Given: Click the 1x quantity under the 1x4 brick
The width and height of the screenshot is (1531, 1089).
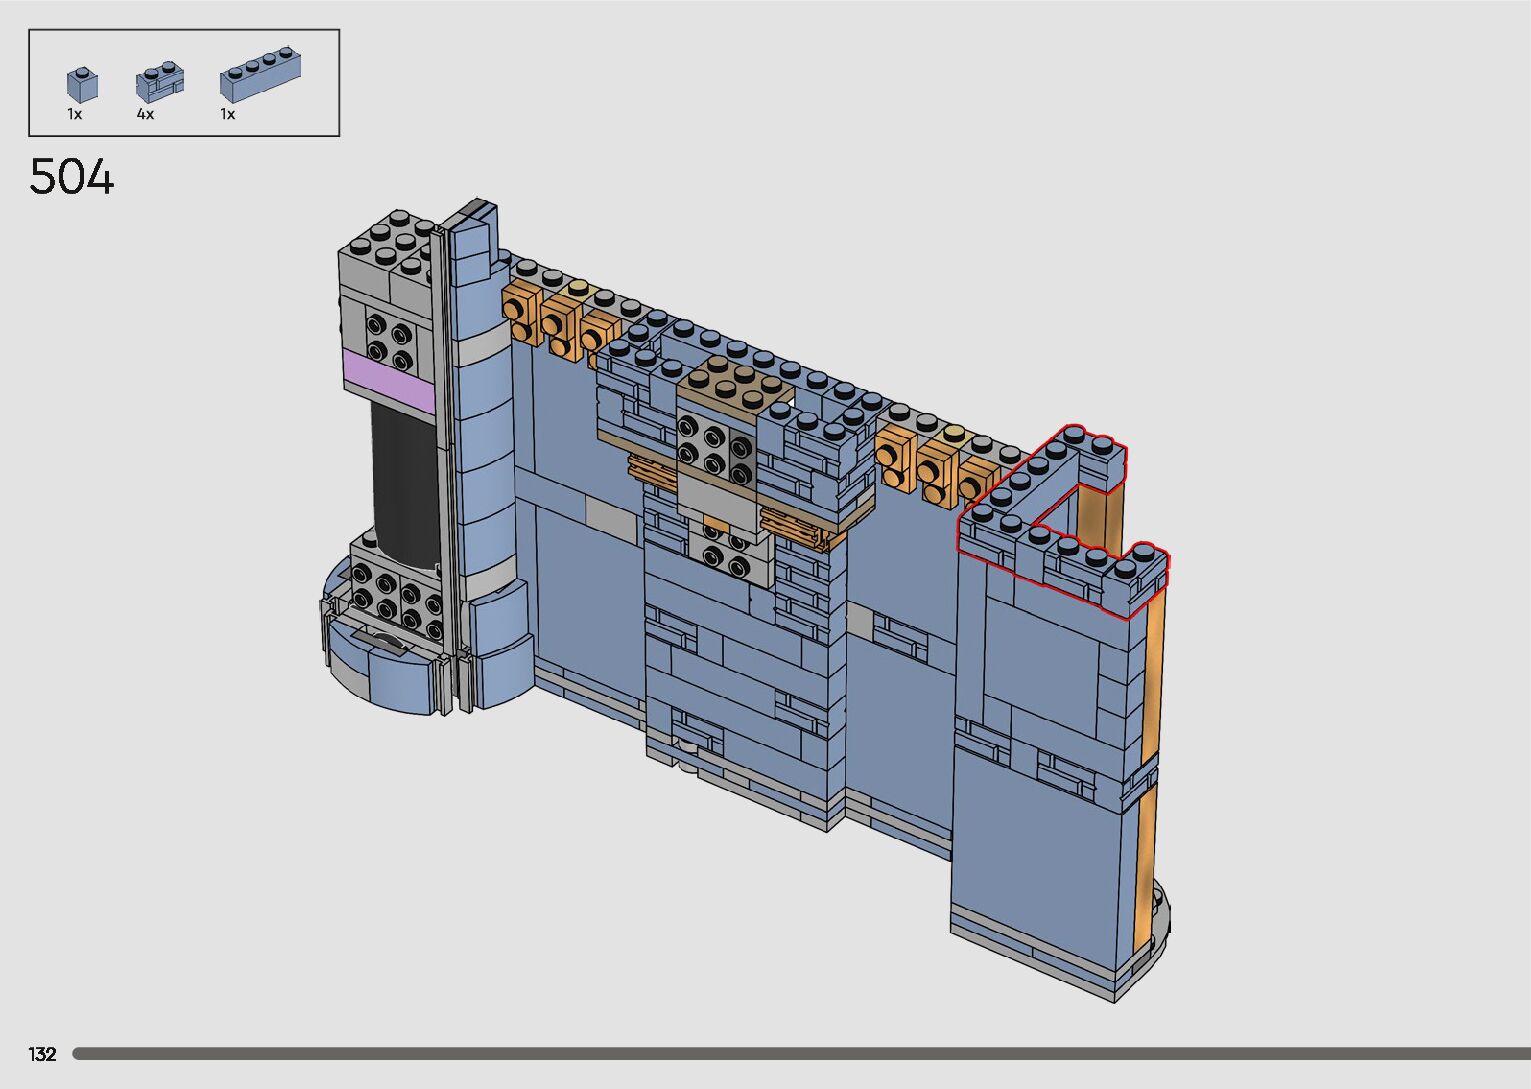Looking at the screenshot, I should click(x=228, y=115).
